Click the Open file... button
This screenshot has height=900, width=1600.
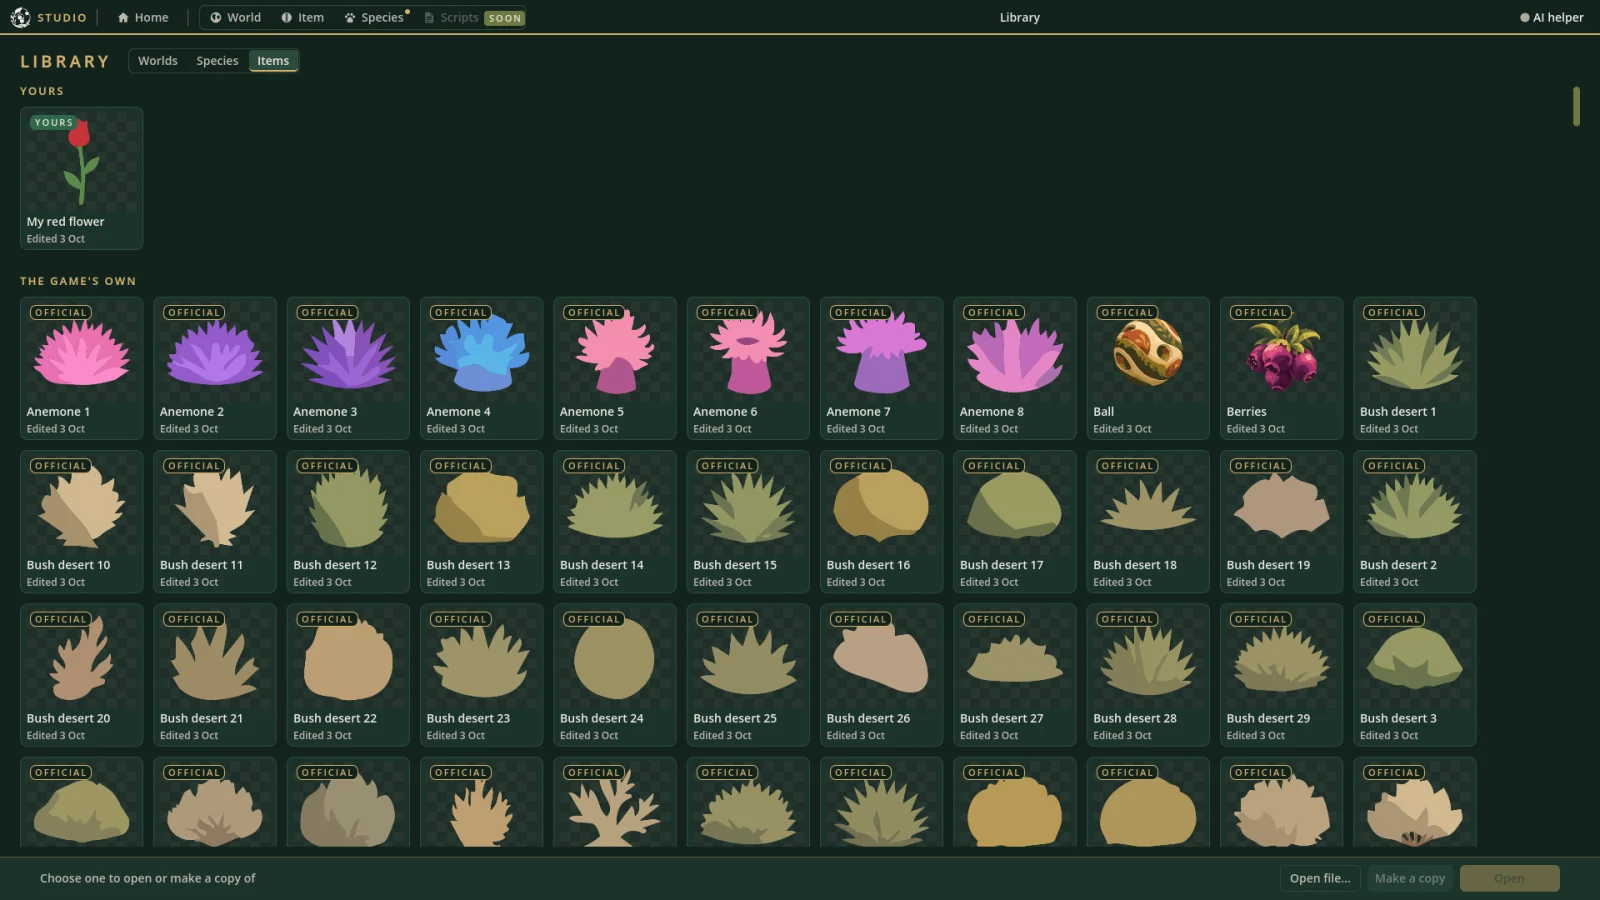(x=1320, y=878)
